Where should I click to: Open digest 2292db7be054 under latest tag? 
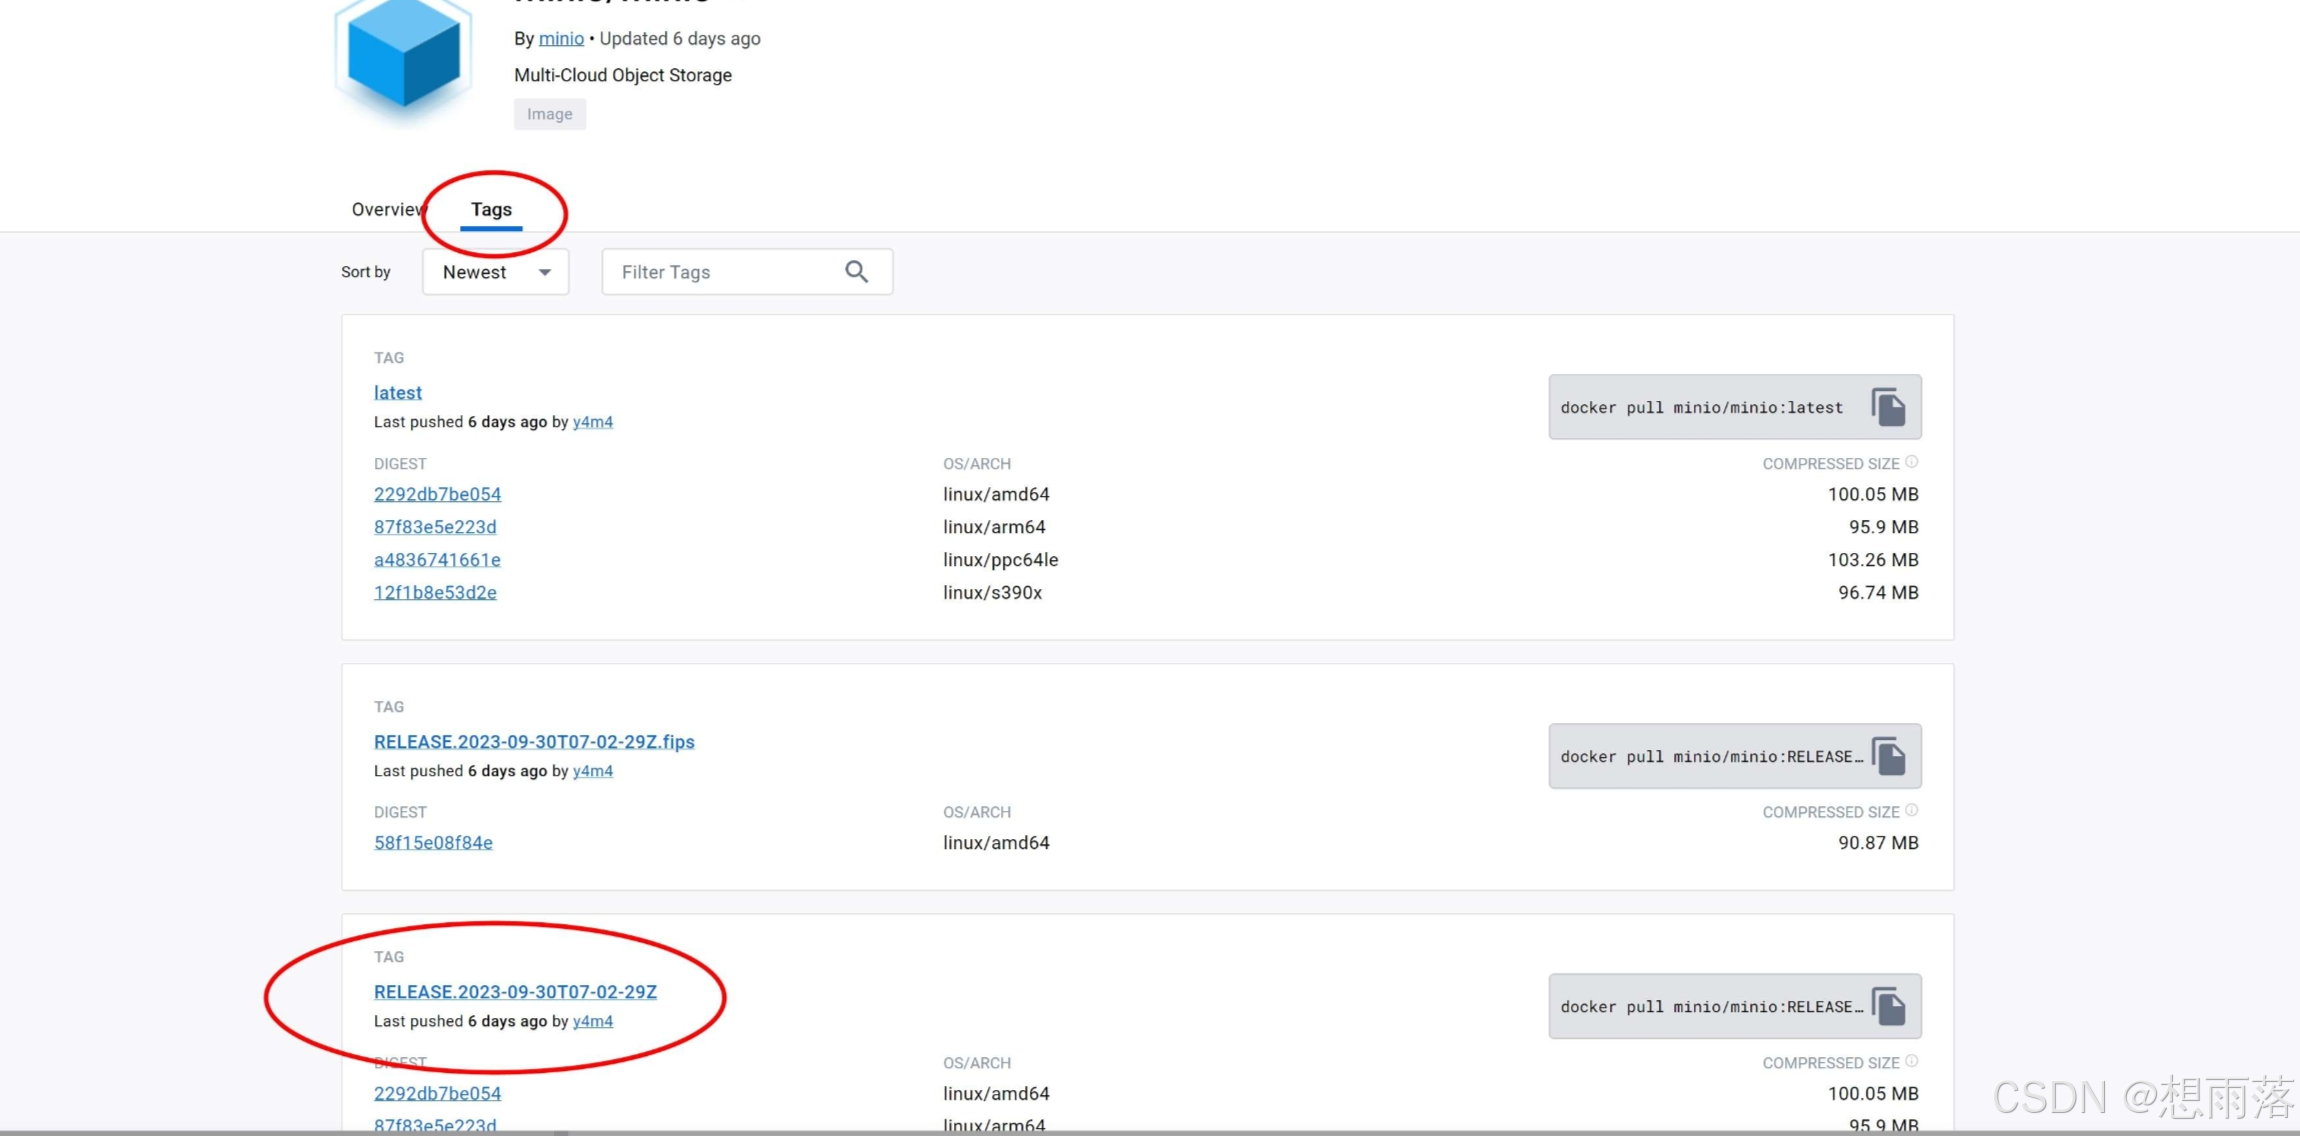437,494
